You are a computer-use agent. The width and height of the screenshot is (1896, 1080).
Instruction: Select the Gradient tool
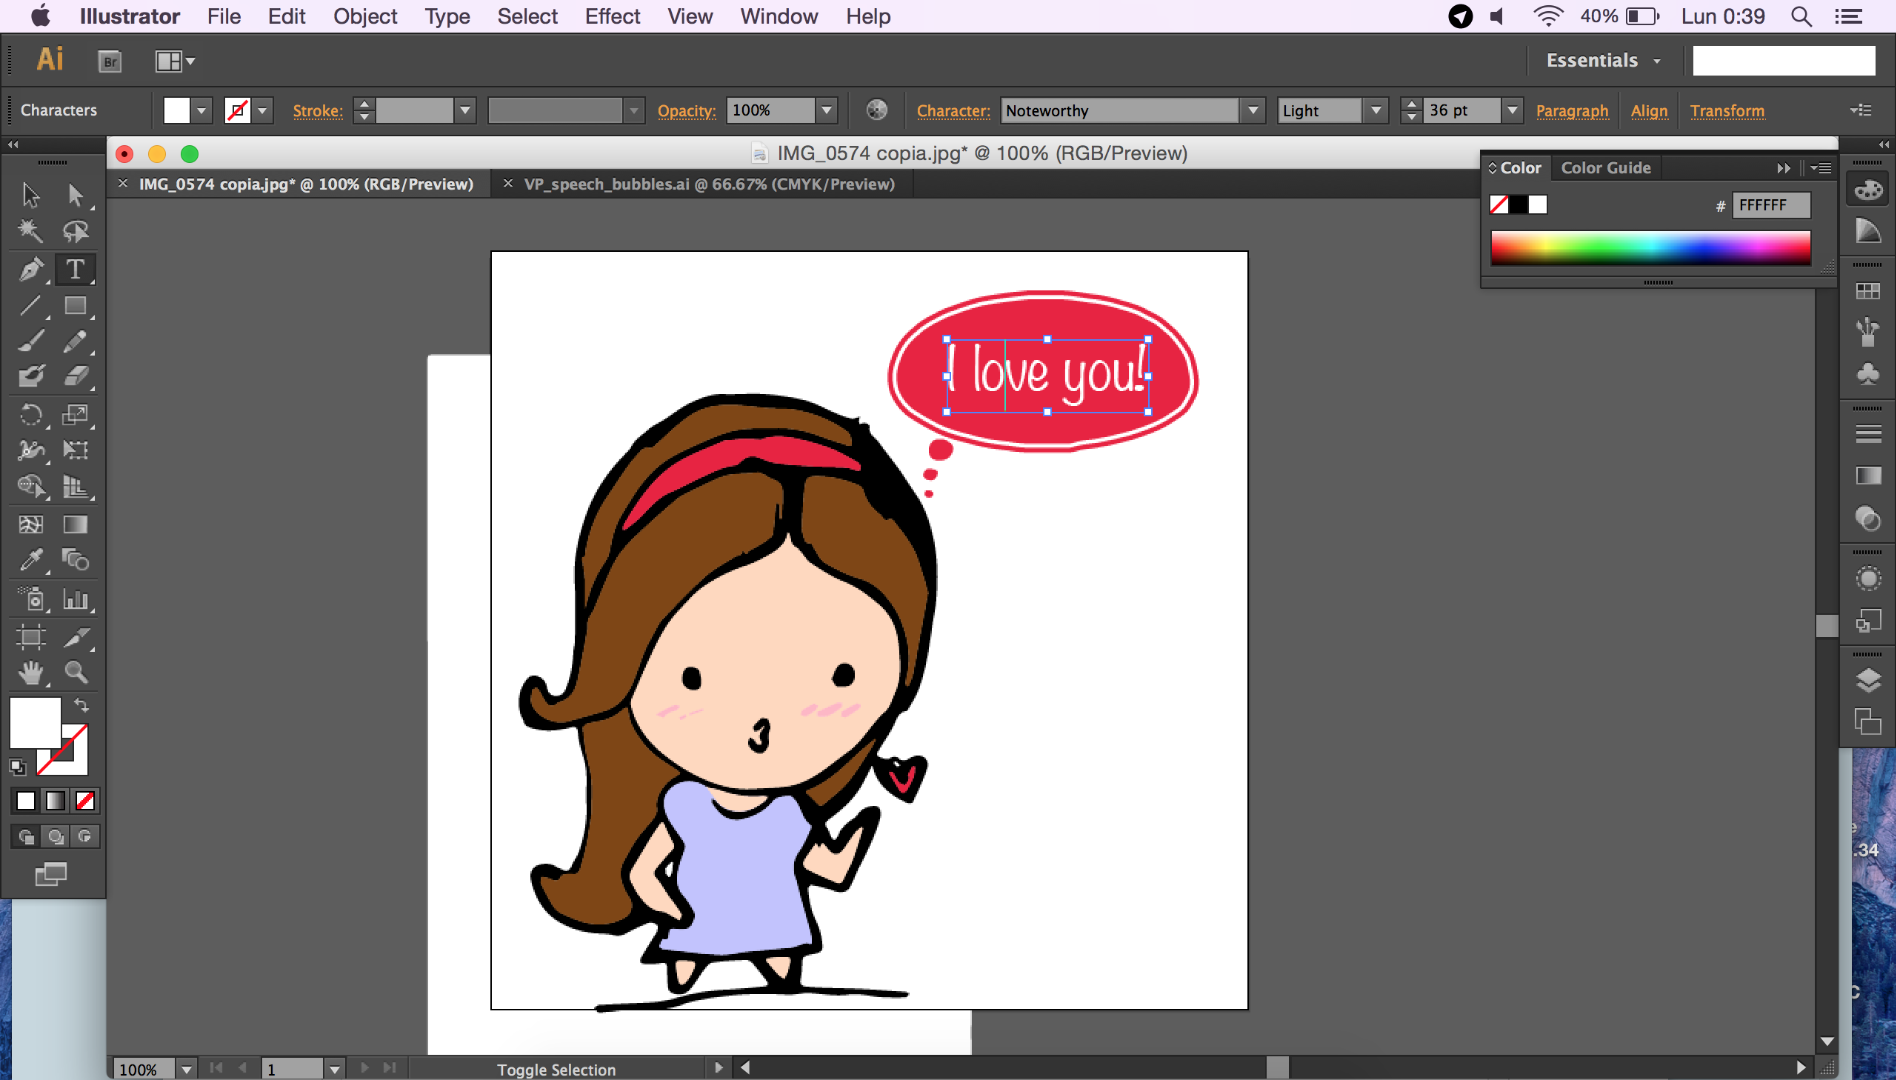click(x=76, y=524)
